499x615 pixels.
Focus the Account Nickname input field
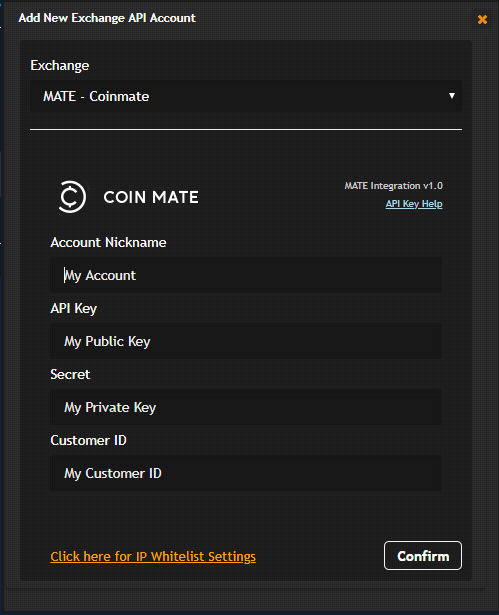[246, 275]
